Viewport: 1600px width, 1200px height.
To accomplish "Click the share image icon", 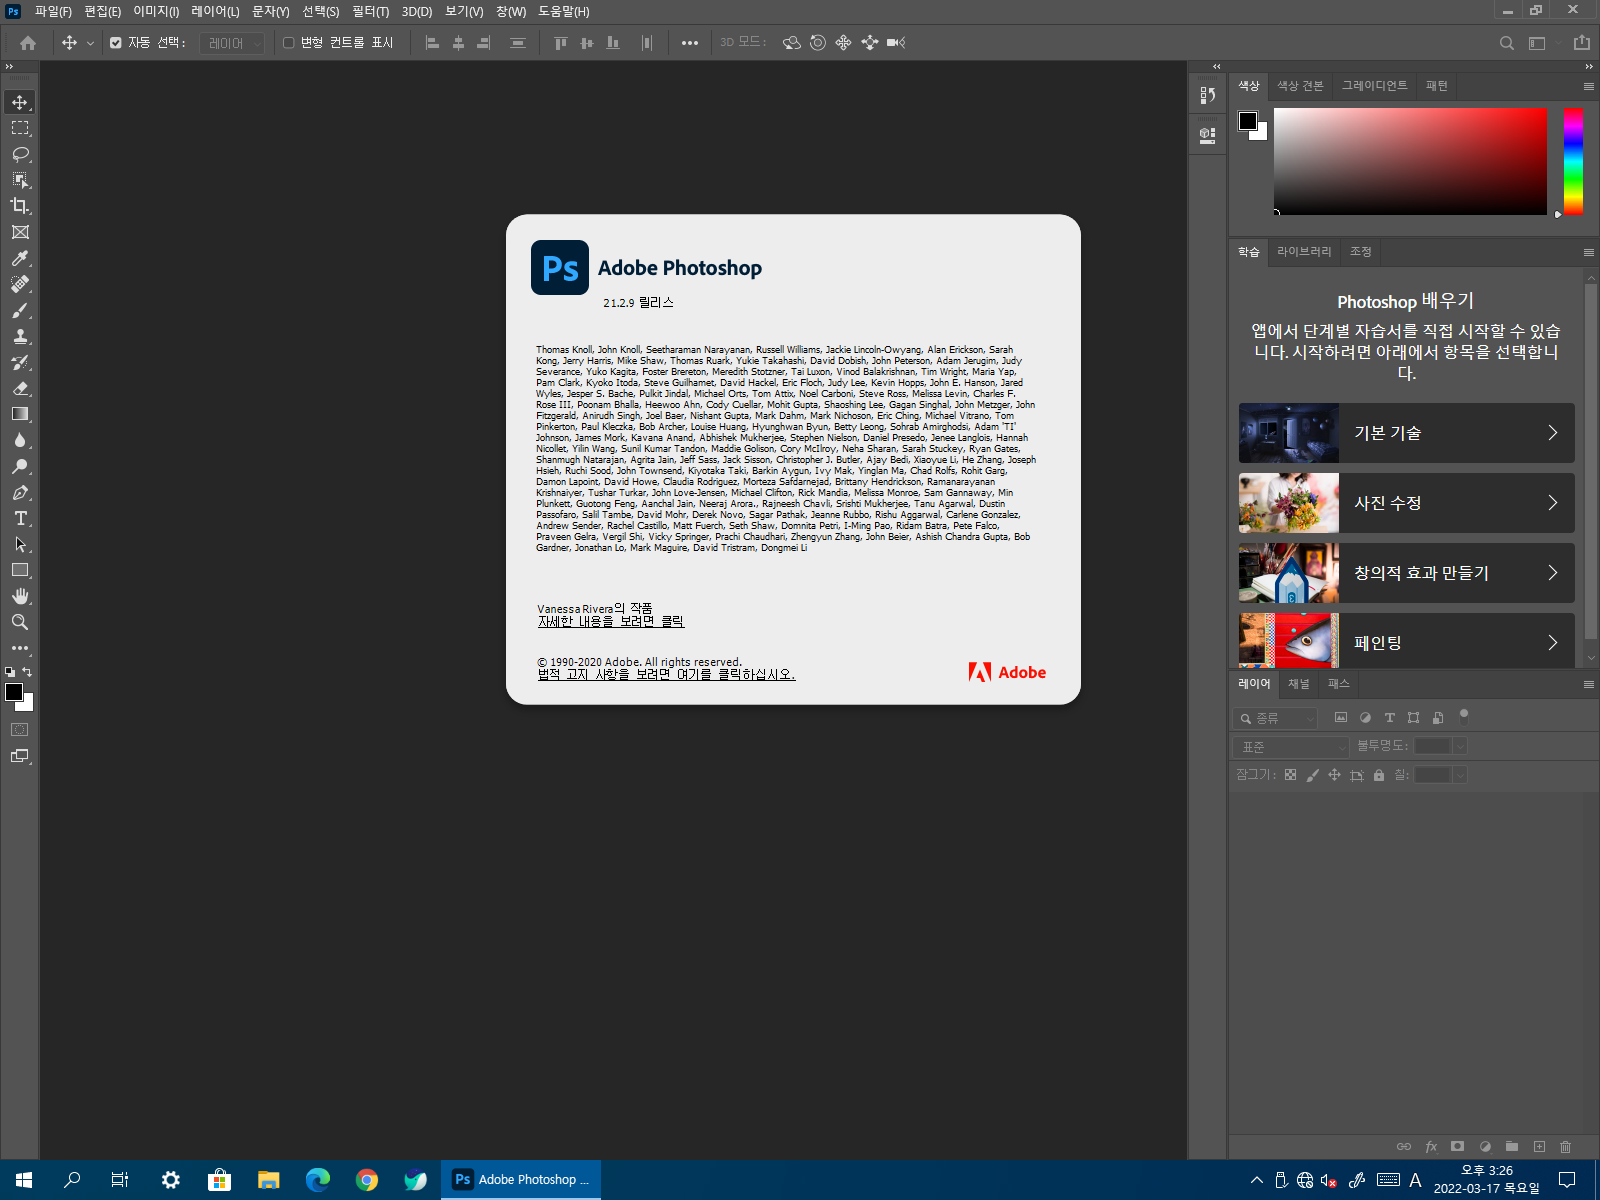I will pos(1581,43).
